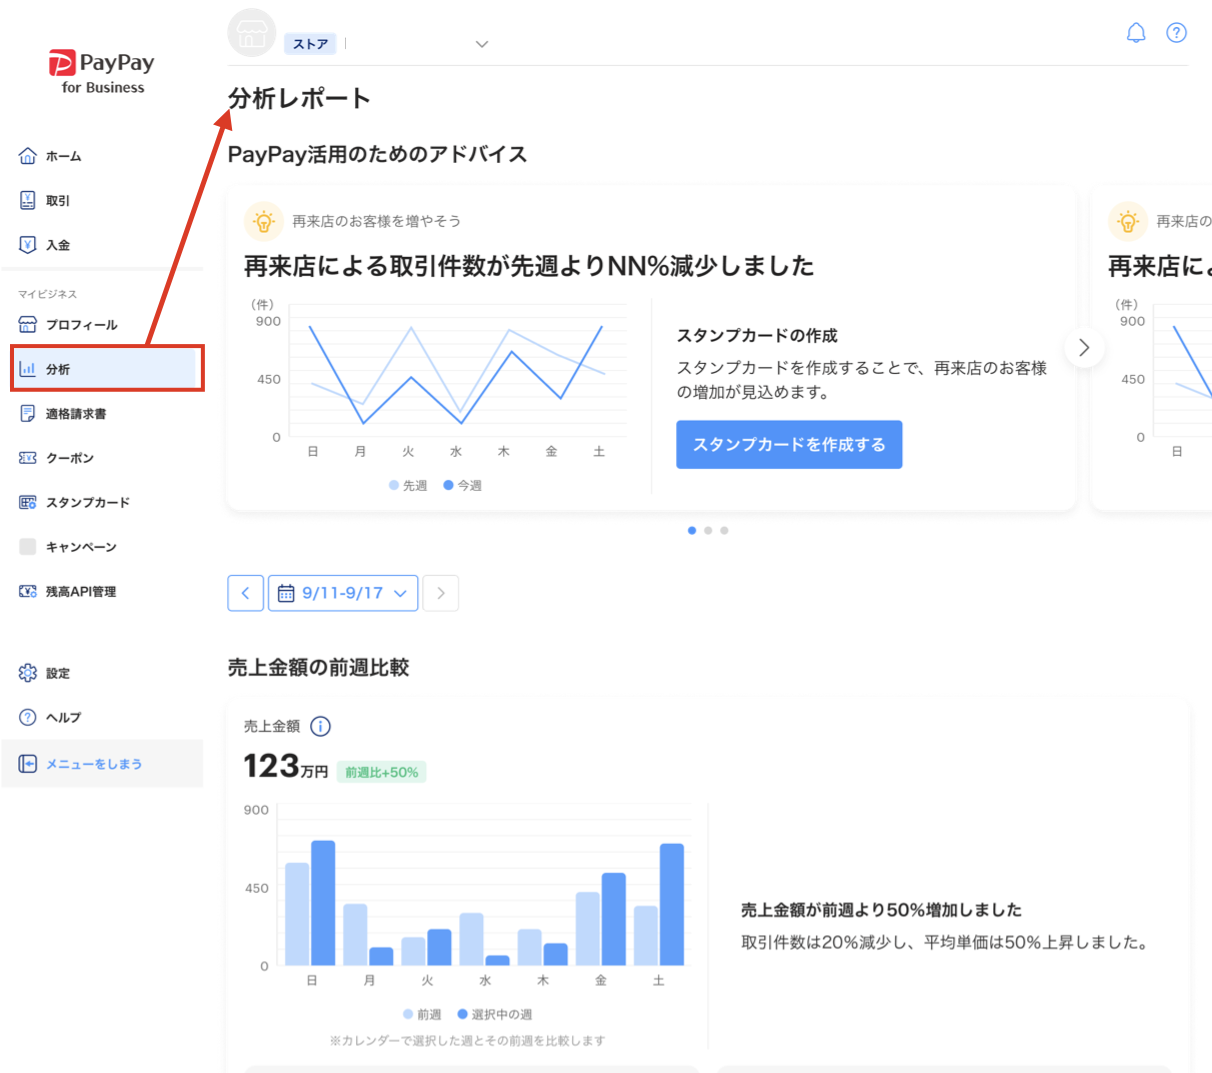Open the 残高API管理 icon

(x=28, y=591)
